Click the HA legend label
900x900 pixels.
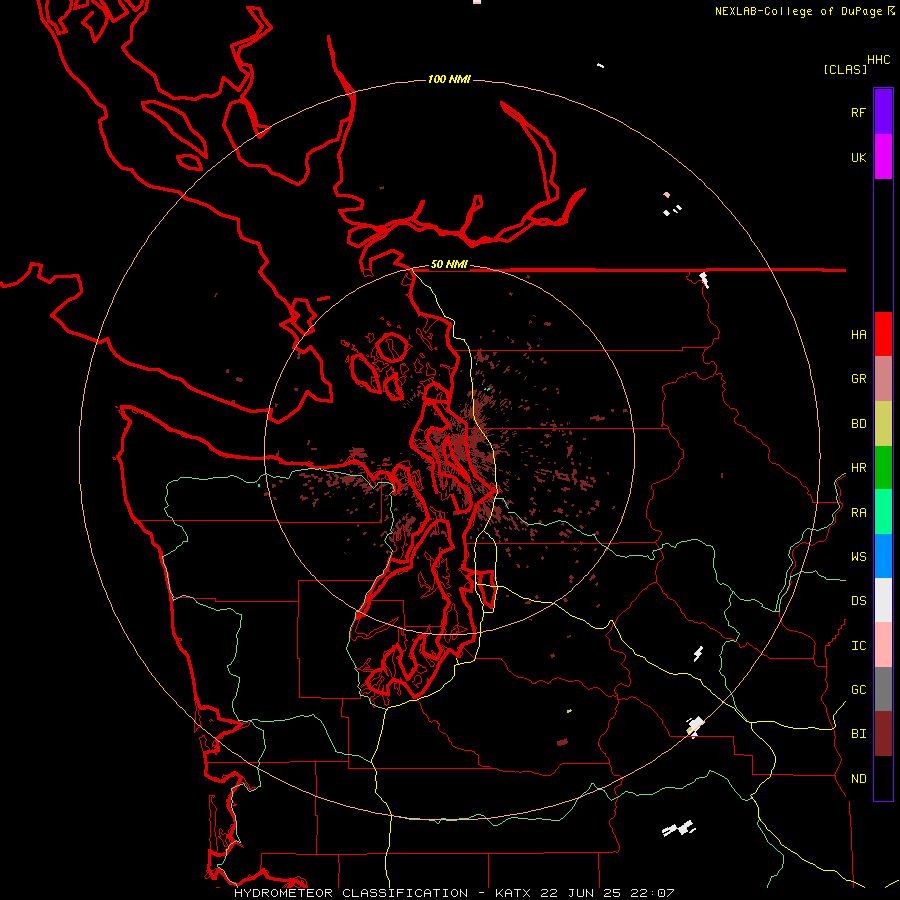[859, 334]
